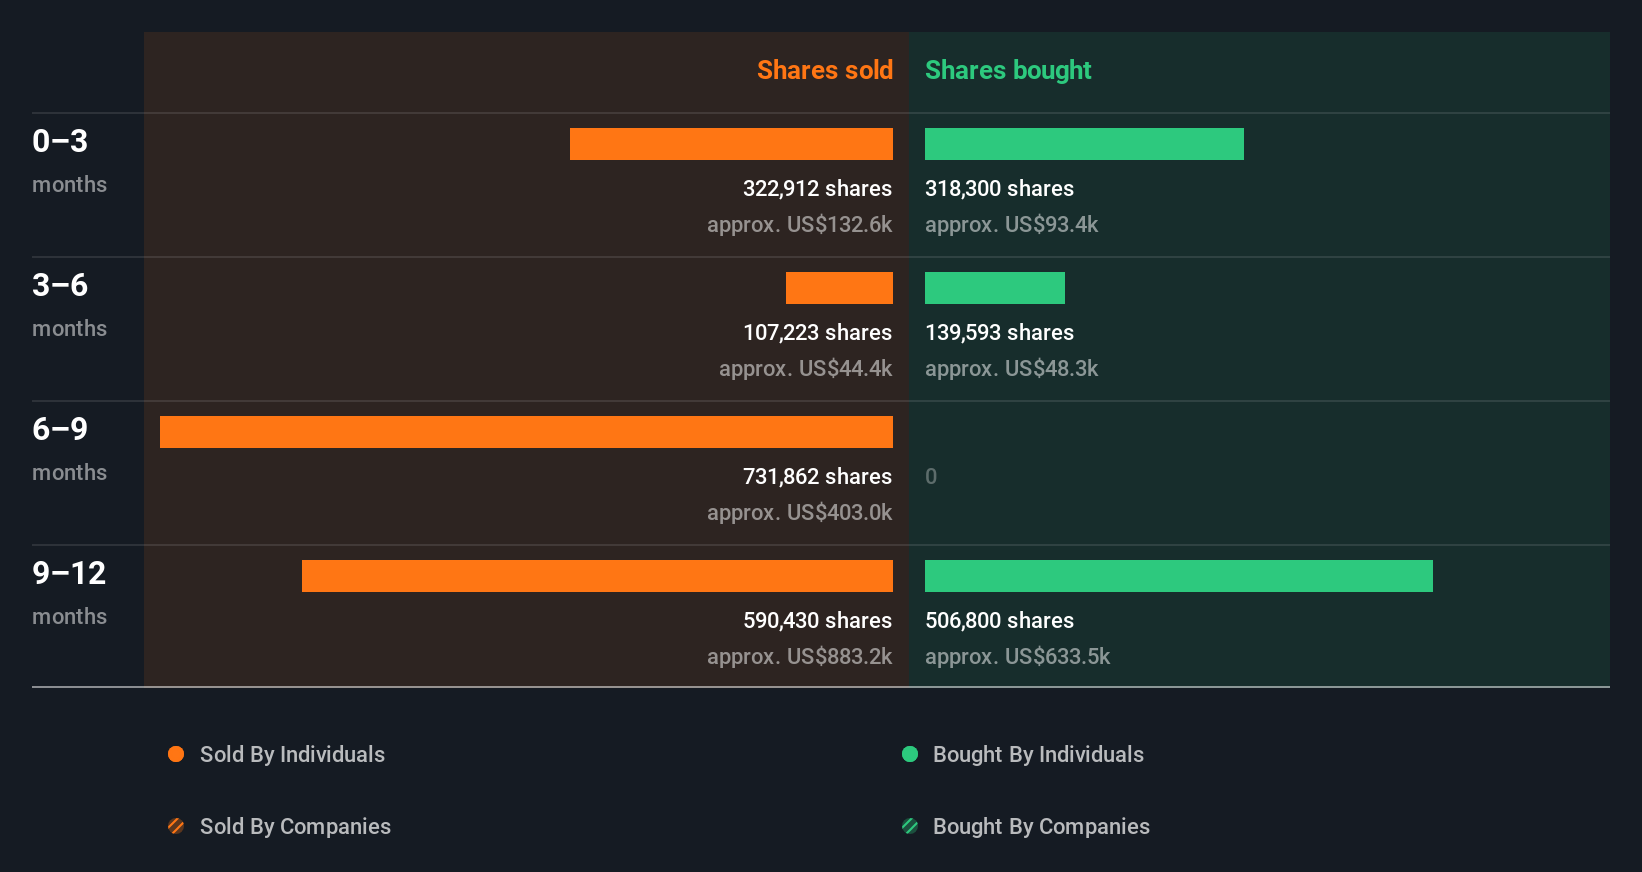
Task: Click the 139,593 shares value
Action: click(x=999, y=332)
